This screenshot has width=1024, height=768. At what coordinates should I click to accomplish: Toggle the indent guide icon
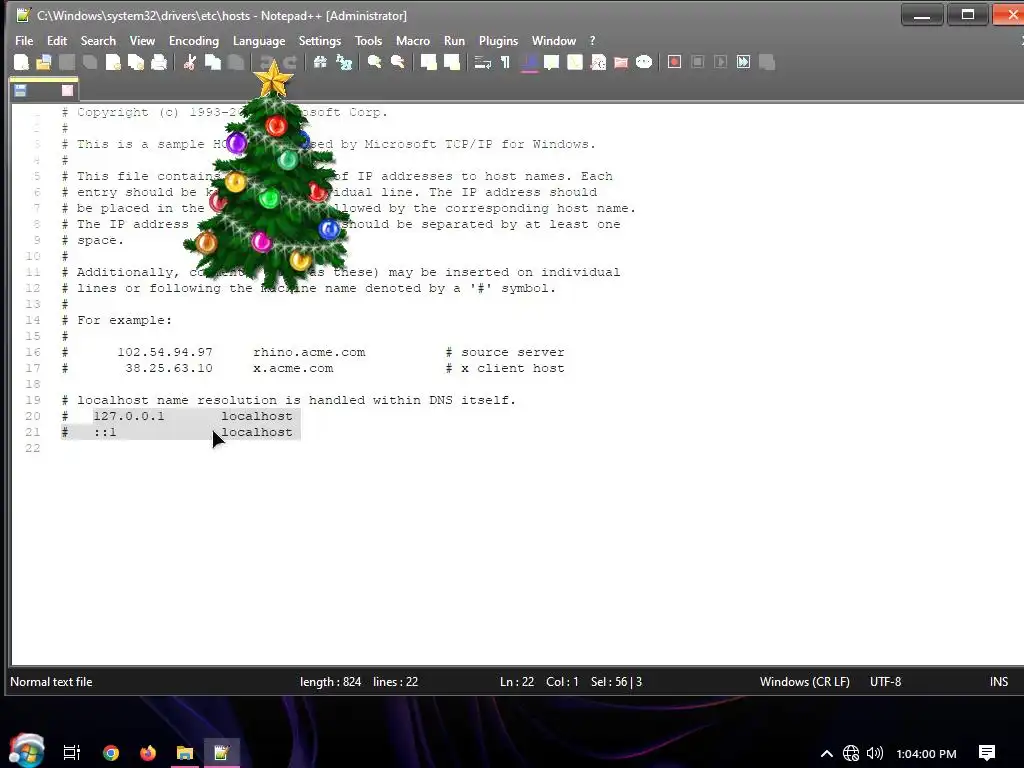click(529, 62)
